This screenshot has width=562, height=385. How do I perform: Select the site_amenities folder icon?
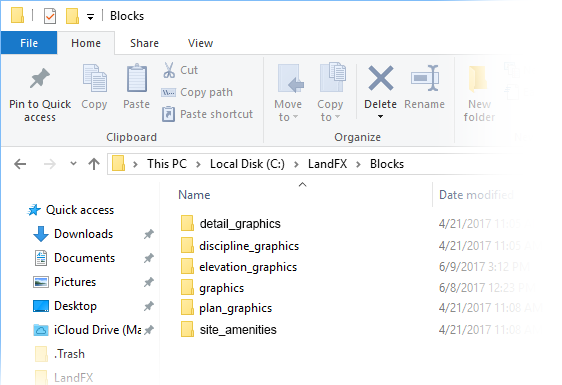[x=187, y=329]
